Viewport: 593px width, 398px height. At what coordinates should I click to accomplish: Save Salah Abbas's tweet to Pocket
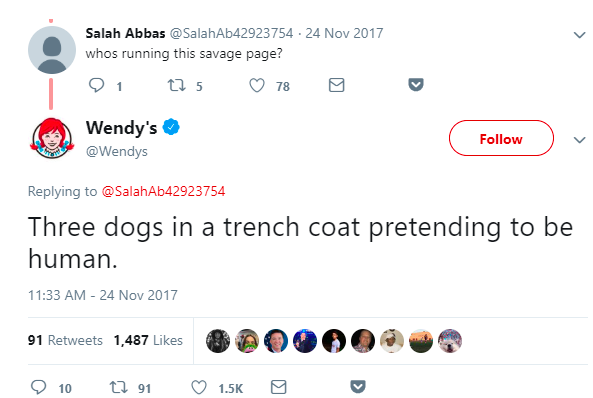point(416,84)
